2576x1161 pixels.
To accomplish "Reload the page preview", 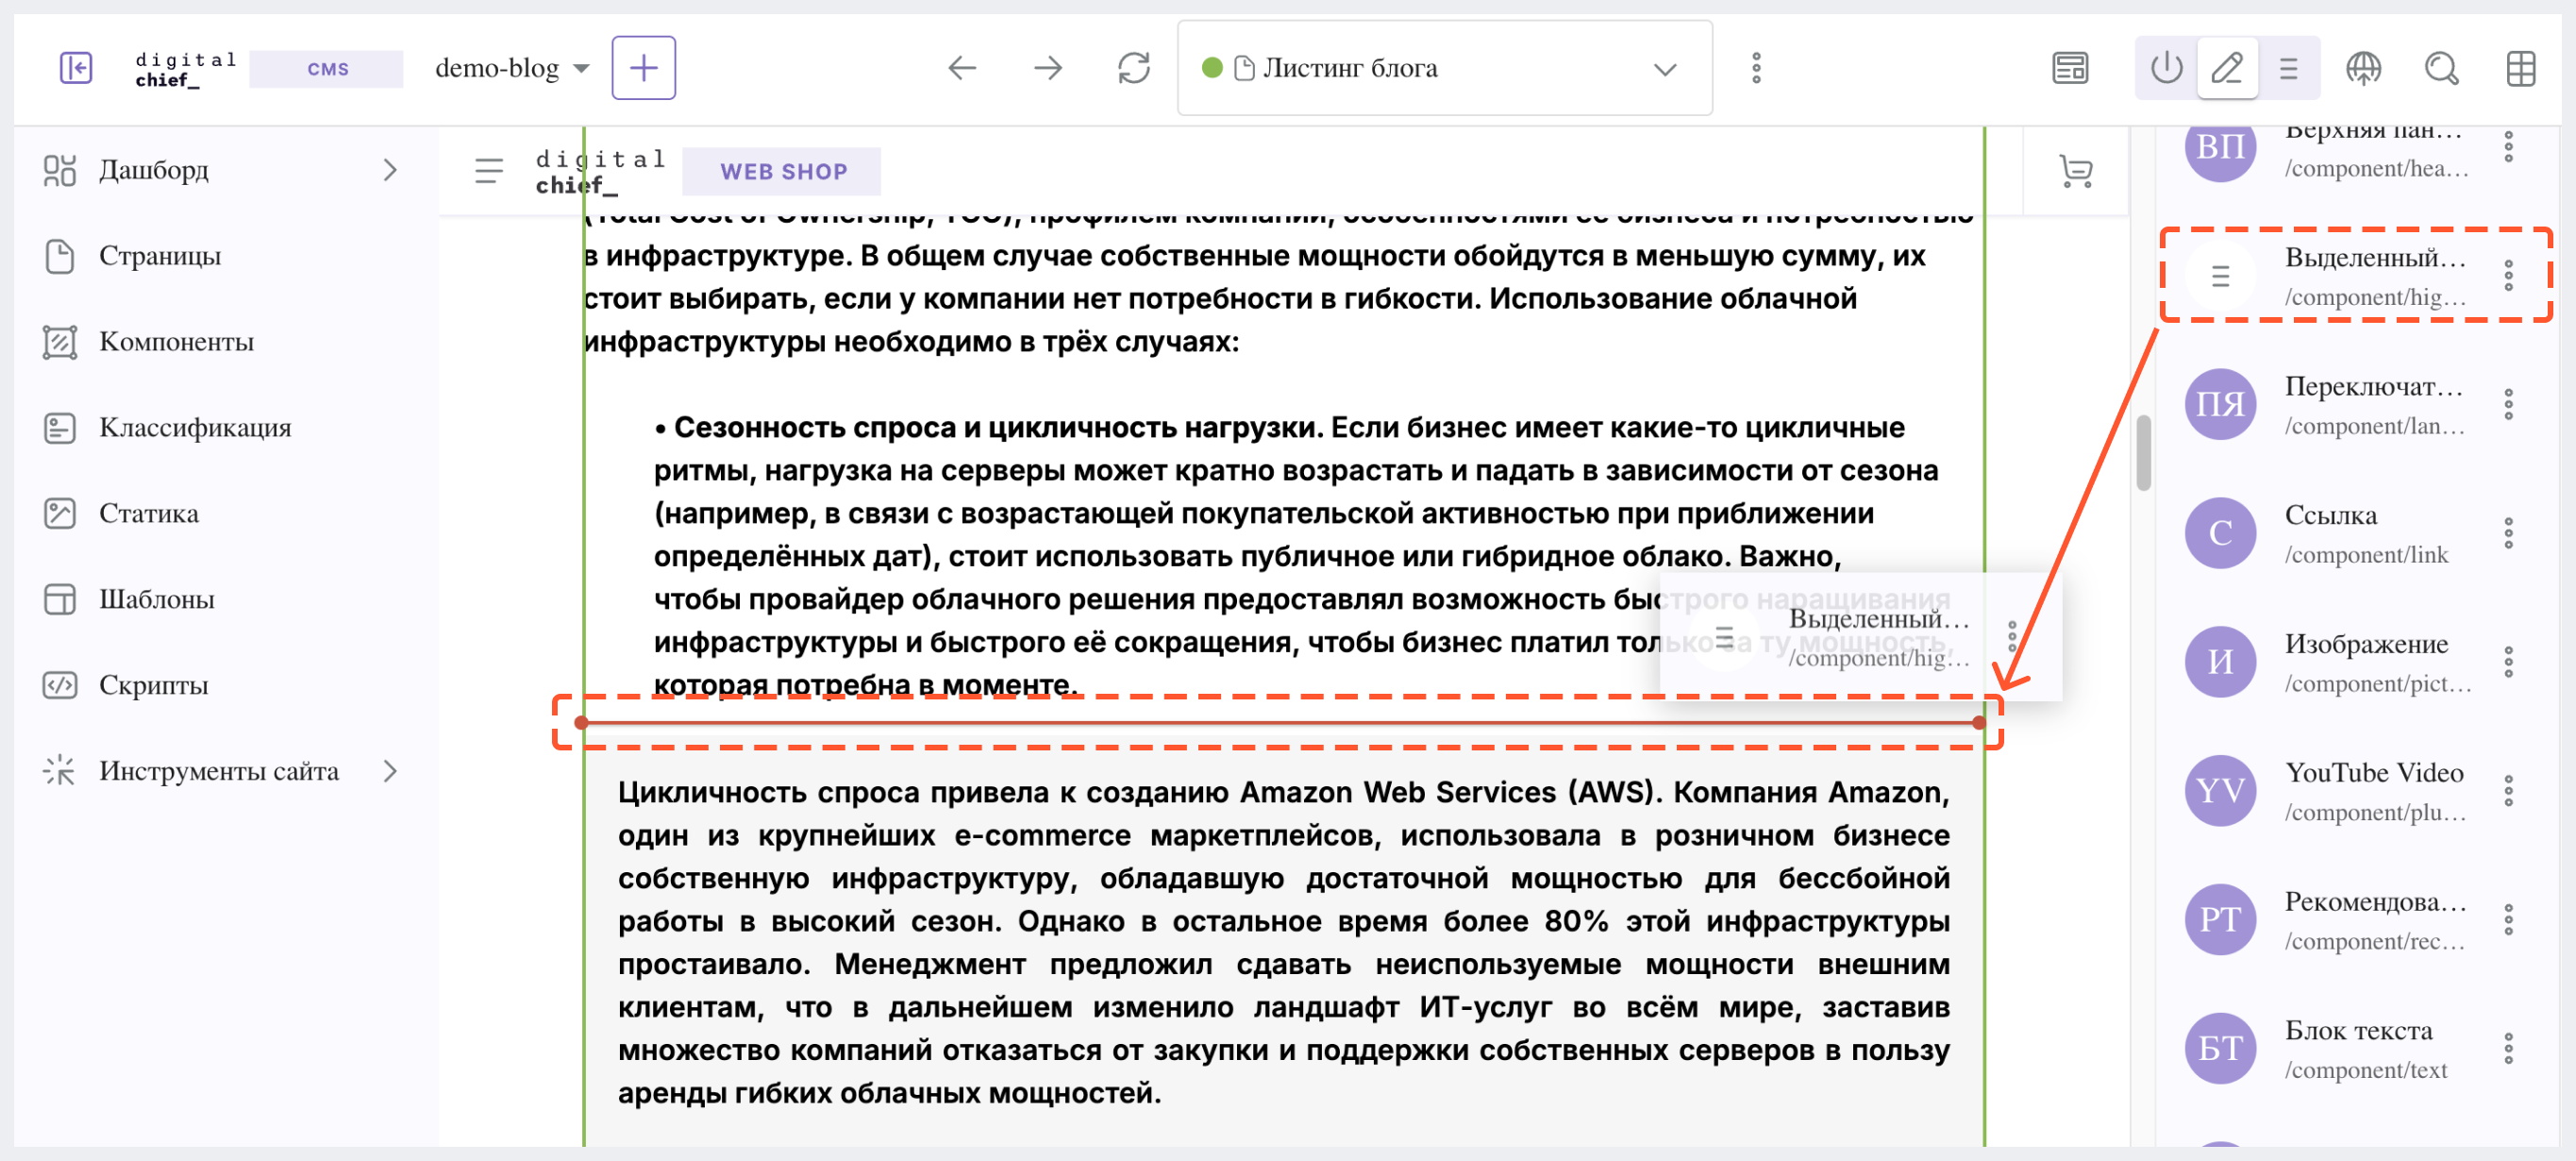I will (1133, 68).
